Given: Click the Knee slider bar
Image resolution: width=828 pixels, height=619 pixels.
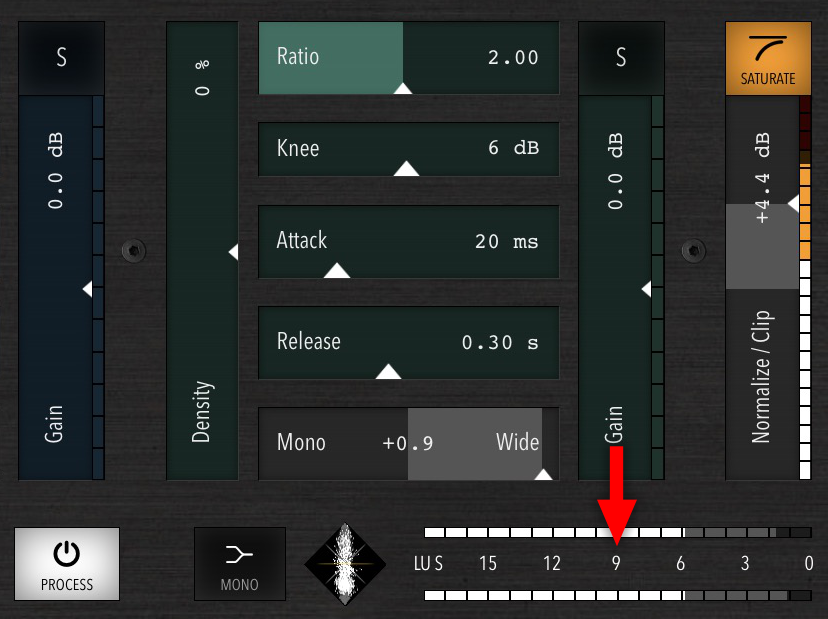Looking at the screenshot, I should pos(409,149).
